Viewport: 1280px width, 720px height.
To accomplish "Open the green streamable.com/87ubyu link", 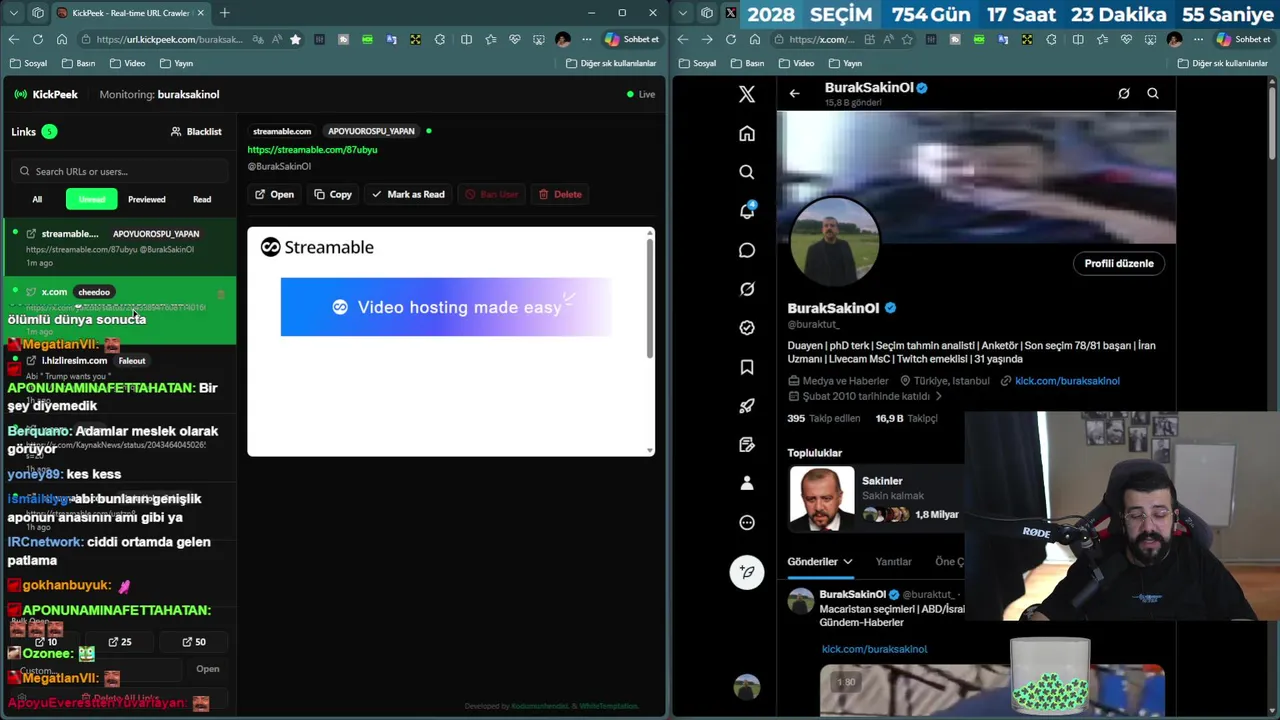I will pyautogui.click(x=312, y=150).
